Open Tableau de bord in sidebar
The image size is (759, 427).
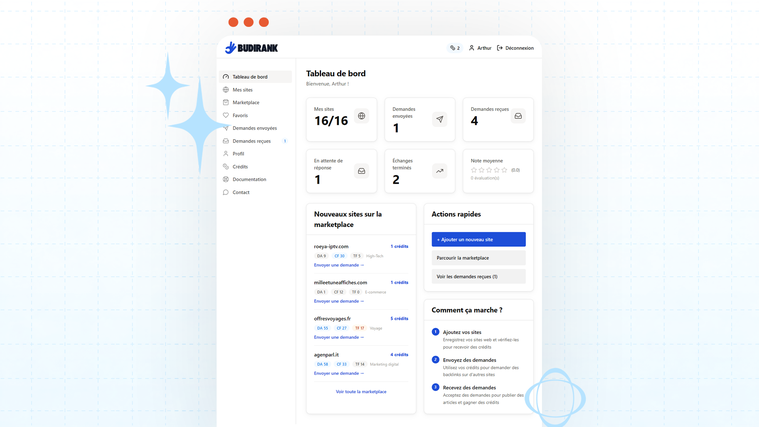click(255, 76)
